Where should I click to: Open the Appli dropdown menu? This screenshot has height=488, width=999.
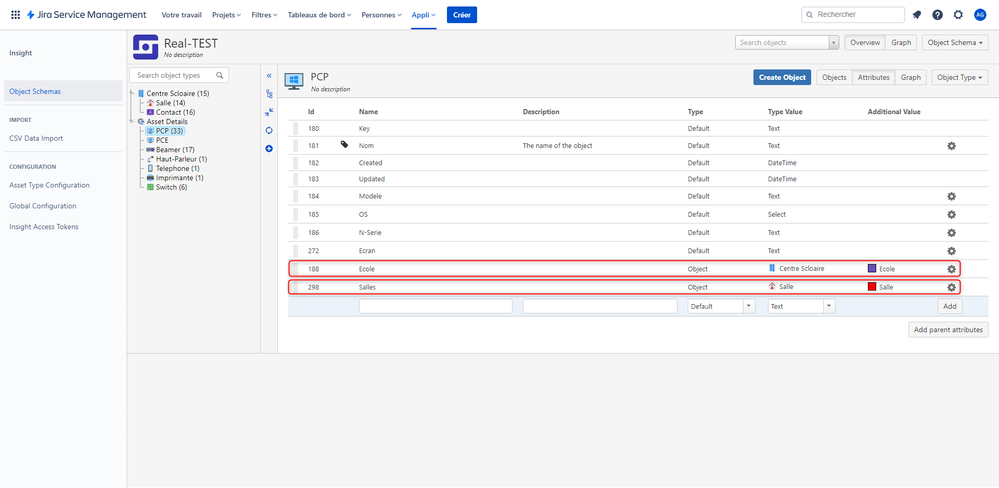[424, 15]
